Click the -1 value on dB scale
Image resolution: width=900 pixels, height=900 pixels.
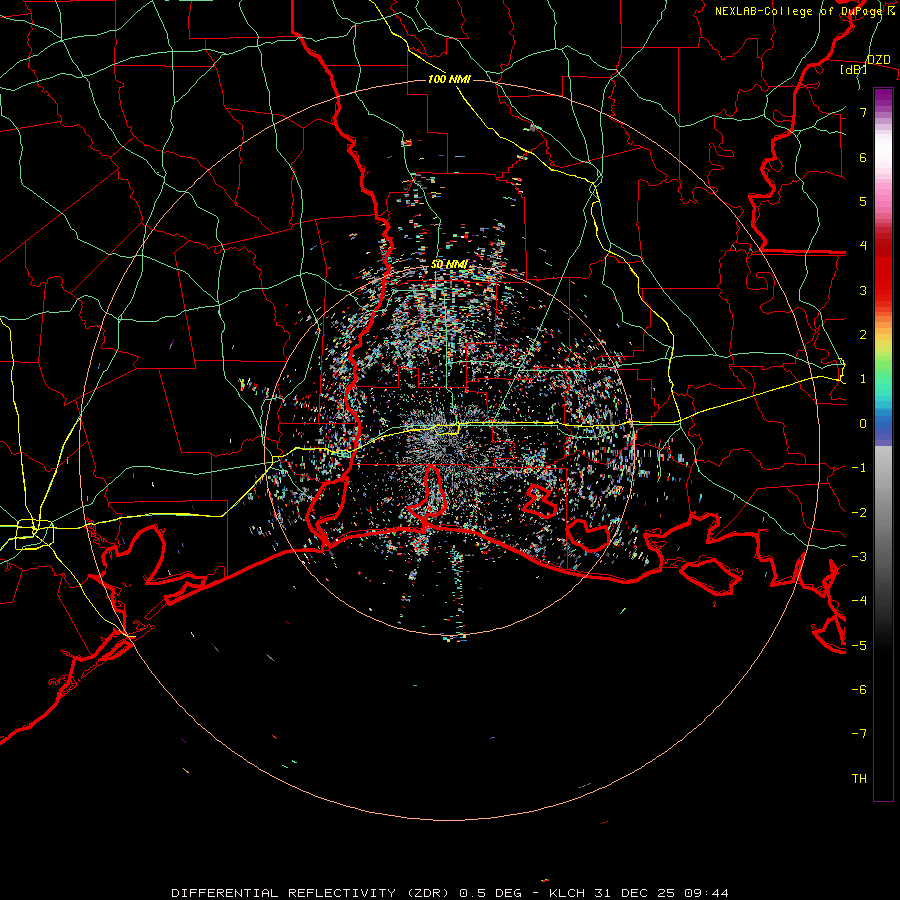coord(859,468)
